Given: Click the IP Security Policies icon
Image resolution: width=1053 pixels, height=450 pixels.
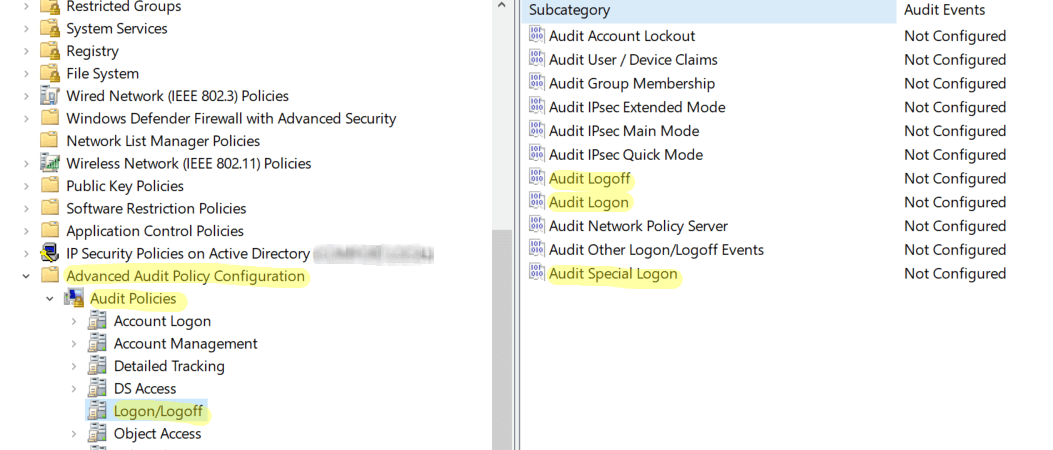Looking at the screenshot, I should (x=50, y=253).
